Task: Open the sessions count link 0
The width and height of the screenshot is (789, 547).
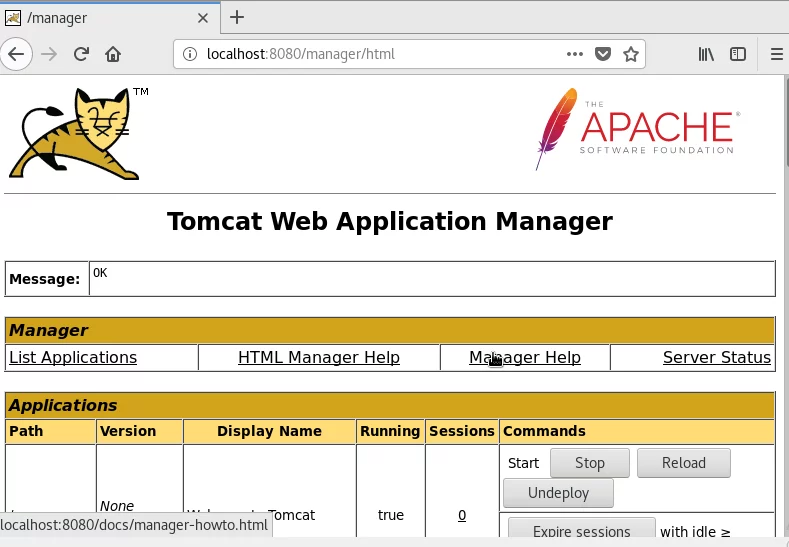Action: (462, 515)
